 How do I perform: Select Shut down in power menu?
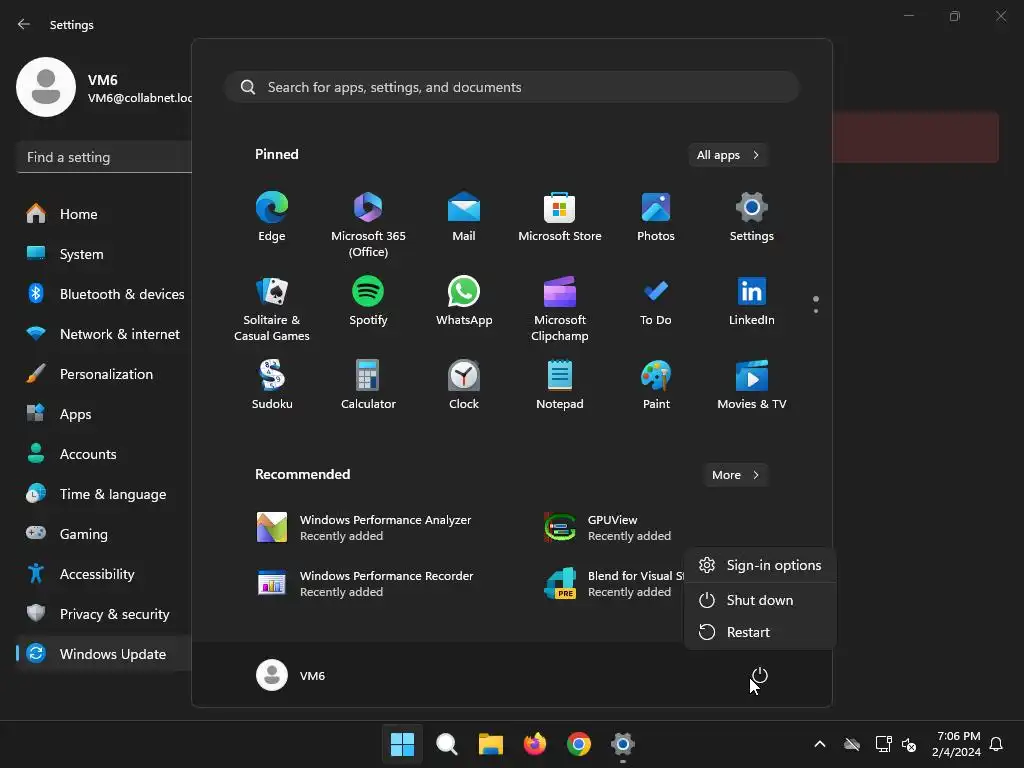tap(760, 600)
